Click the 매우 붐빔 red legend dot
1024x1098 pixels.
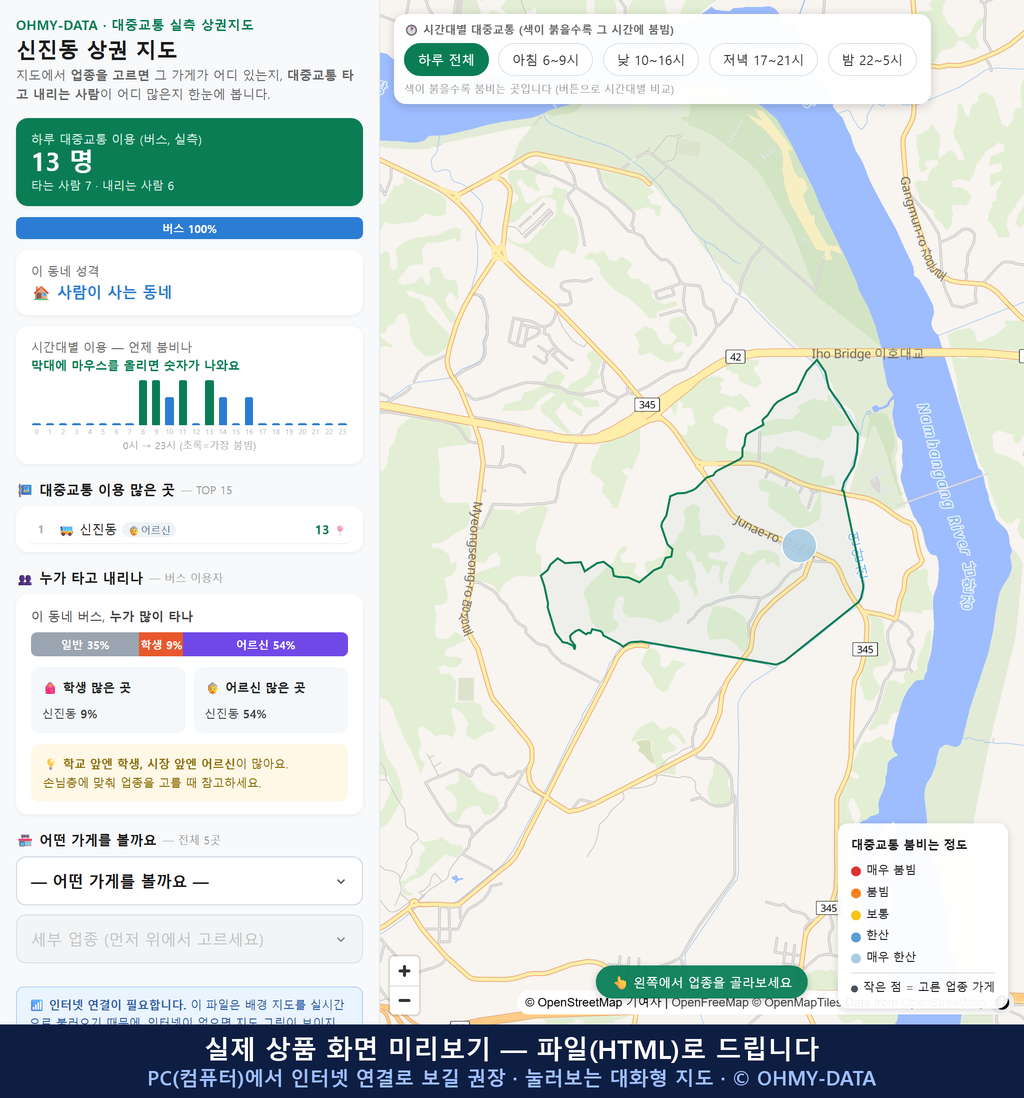(x=855, y=871)
